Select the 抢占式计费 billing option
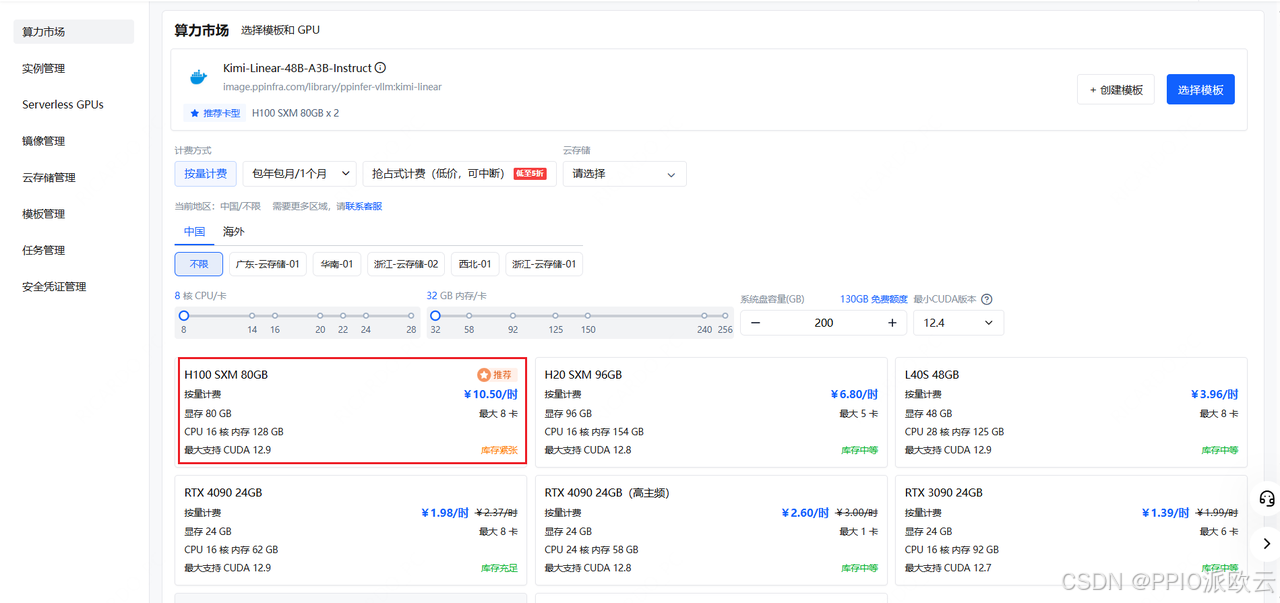1280x603 pixels. [459, 173]
